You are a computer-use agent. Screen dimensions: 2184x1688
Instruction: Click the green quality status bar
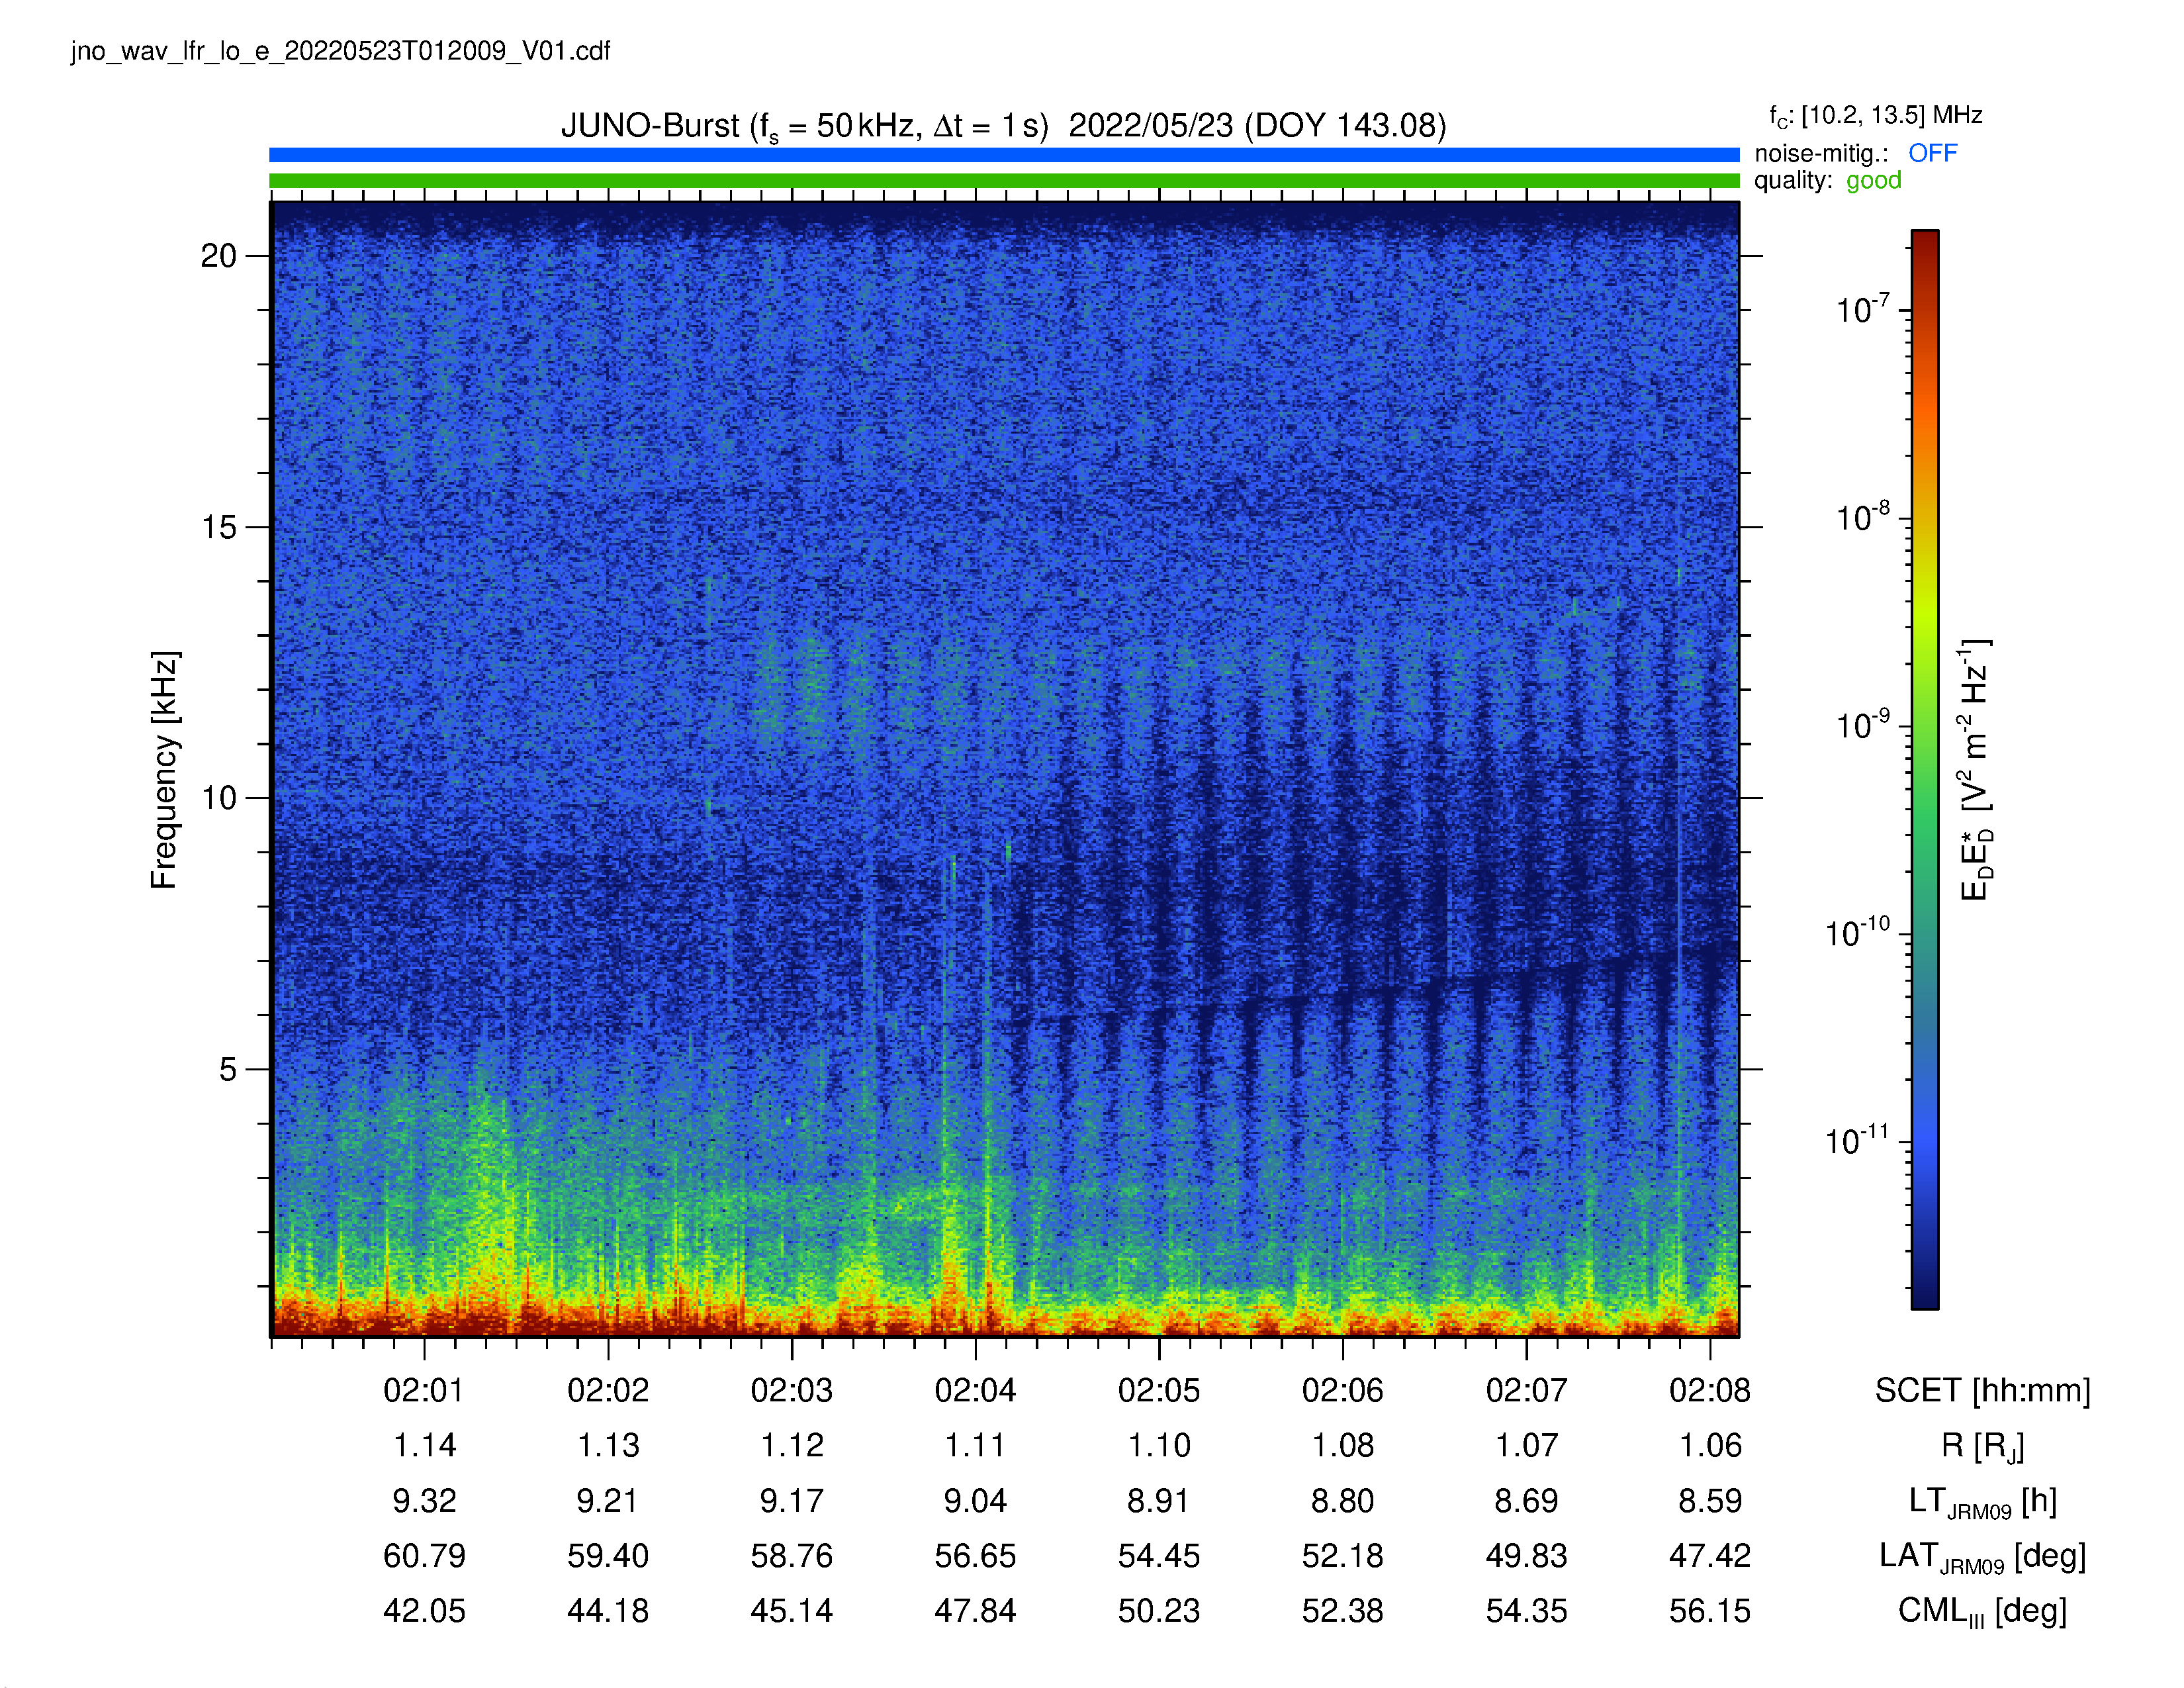pos(1004,181)
